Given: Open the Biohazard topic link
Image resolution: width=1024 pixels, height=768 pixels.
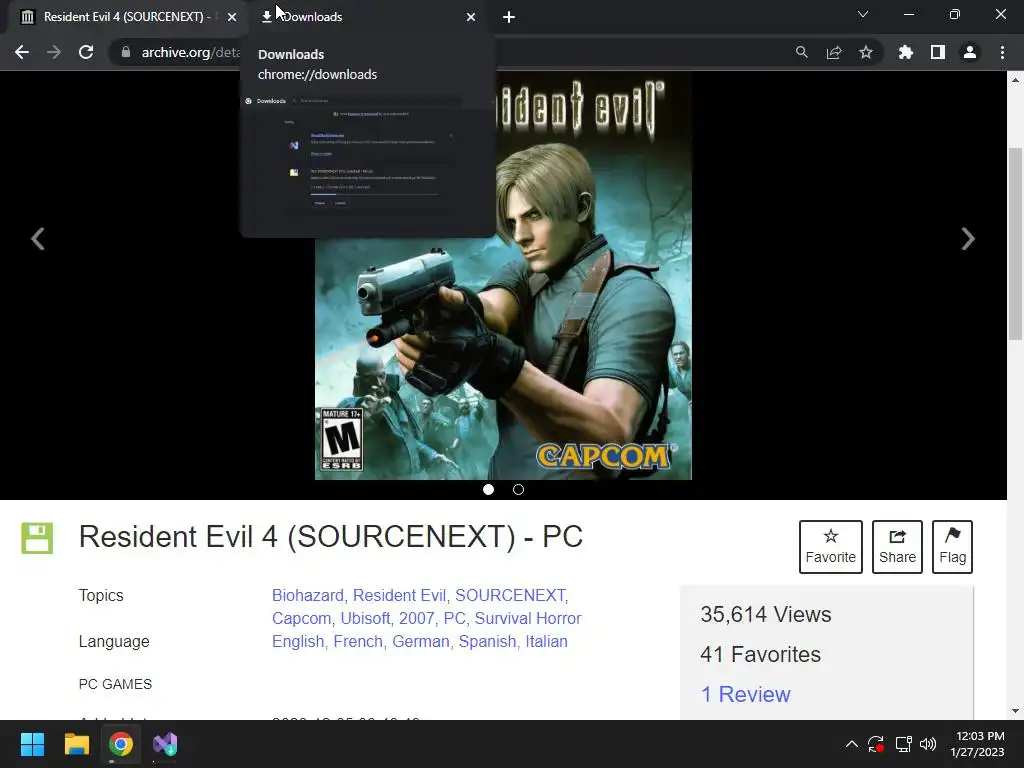Looking at the screenshot, I should [x=308, y=596].
